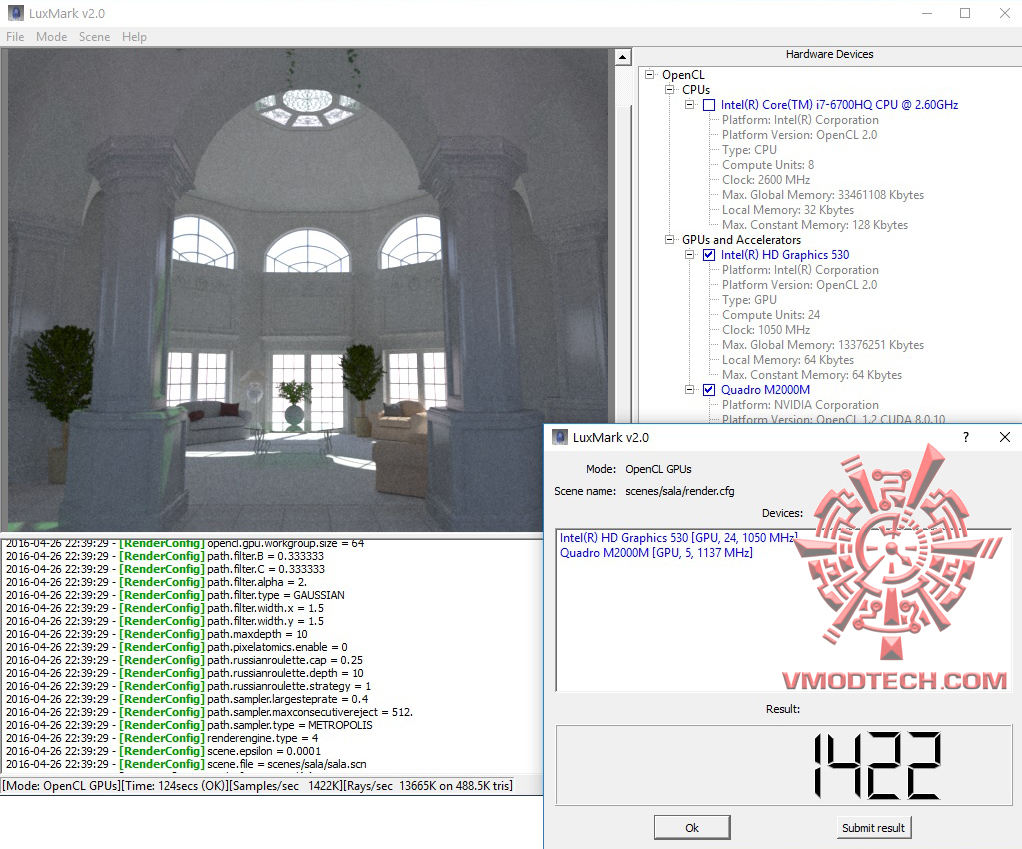Click 'Platform: NVIDIA Corporation' tree row
Screen dimensions: 1022x849
[800, 405]
